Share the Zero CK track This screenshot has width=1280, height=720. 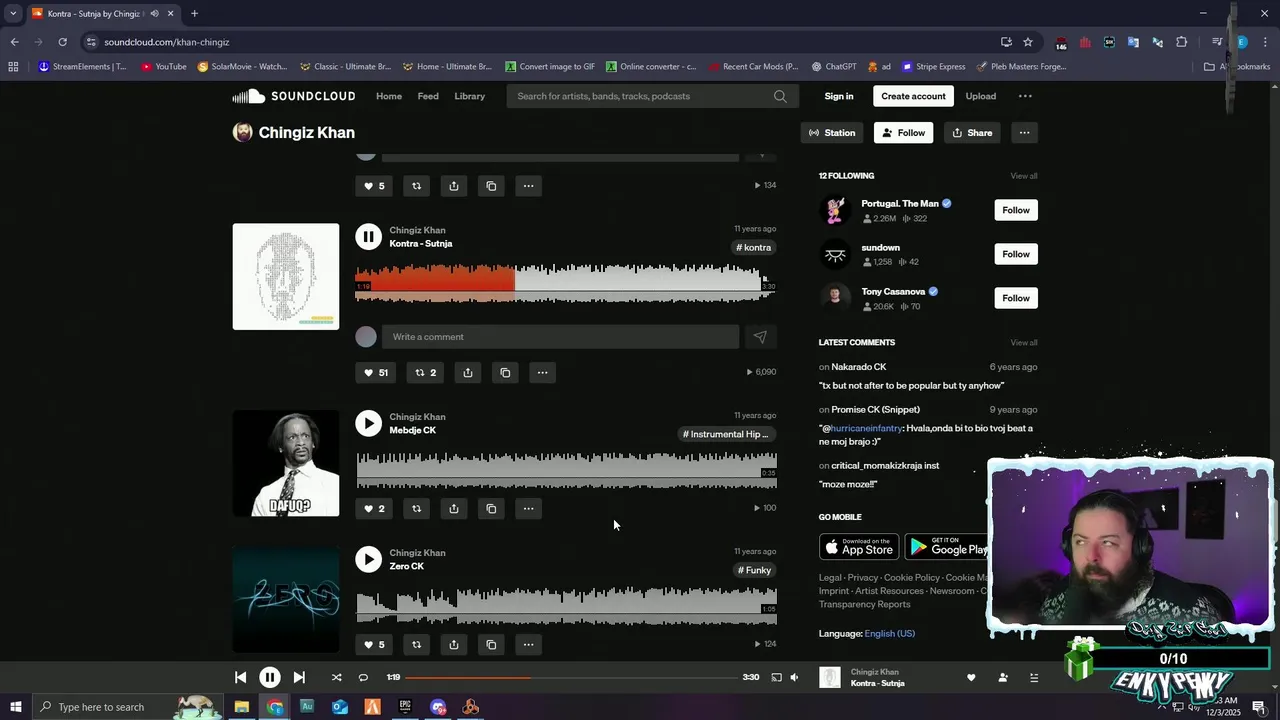point(454,645)
